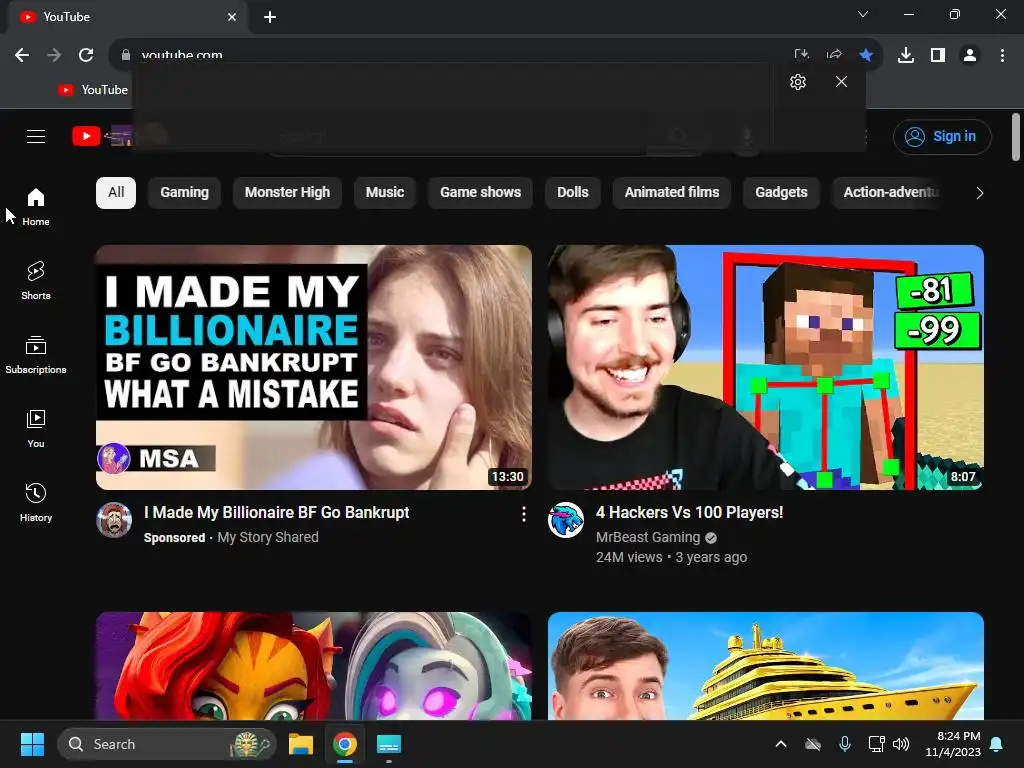Open the Chrome profile icon
1024x768 pixels.
click(x=970, y=55)
